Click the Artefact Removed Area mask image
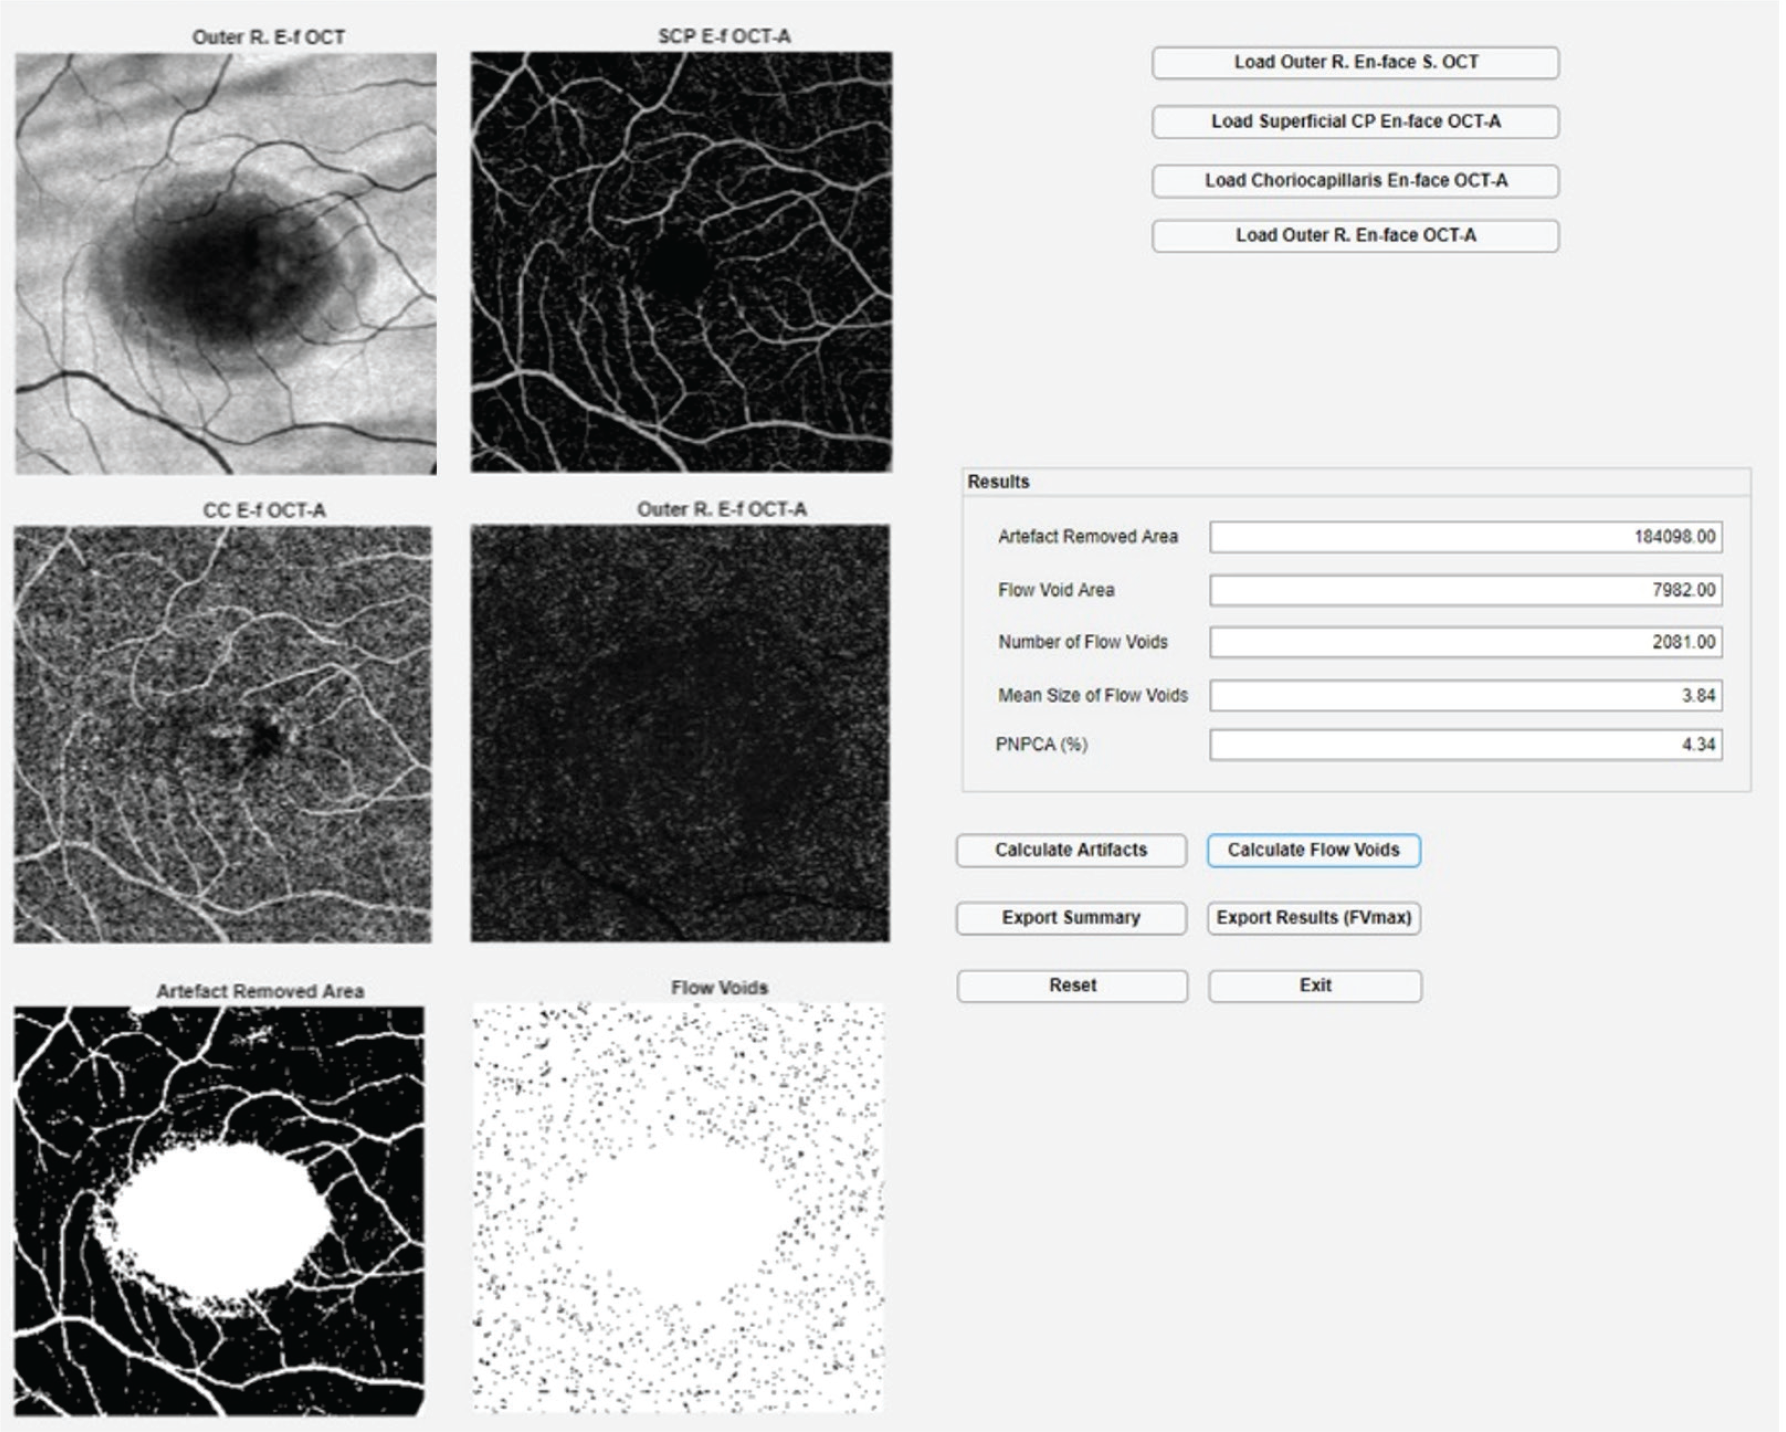 [219, 1210]
